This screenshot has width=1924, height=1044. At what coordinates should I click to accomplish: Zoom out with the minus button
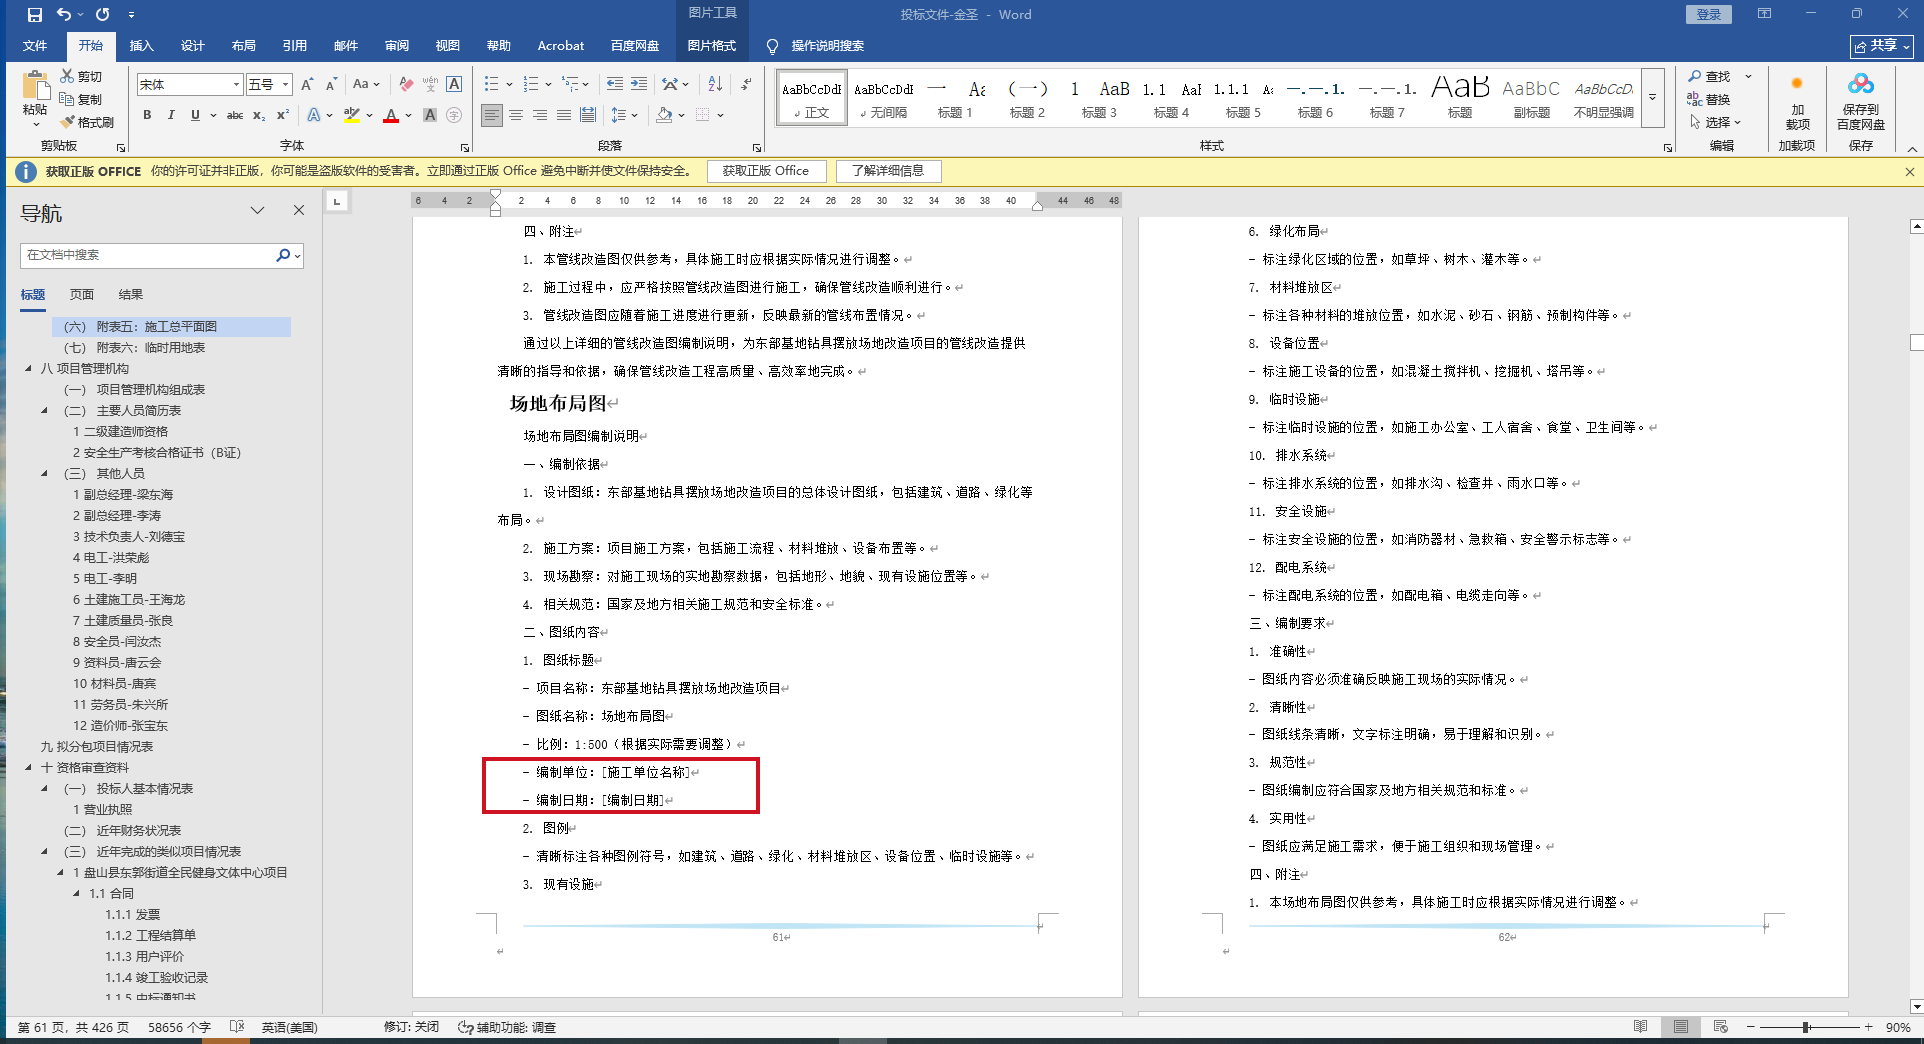coord(1750,1027)
